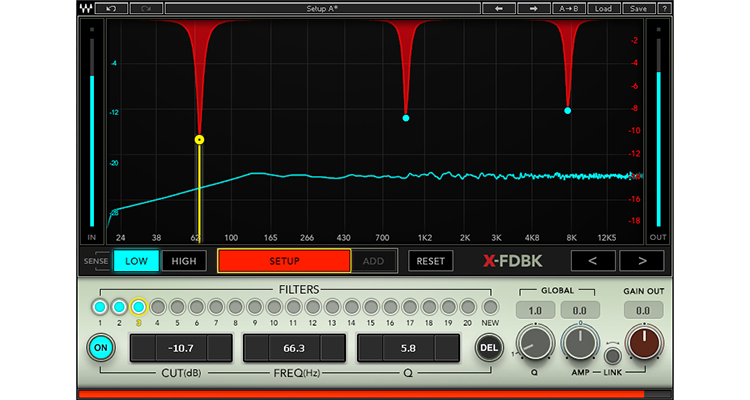
Task: Go to next preset arrow
Action: 534,8
